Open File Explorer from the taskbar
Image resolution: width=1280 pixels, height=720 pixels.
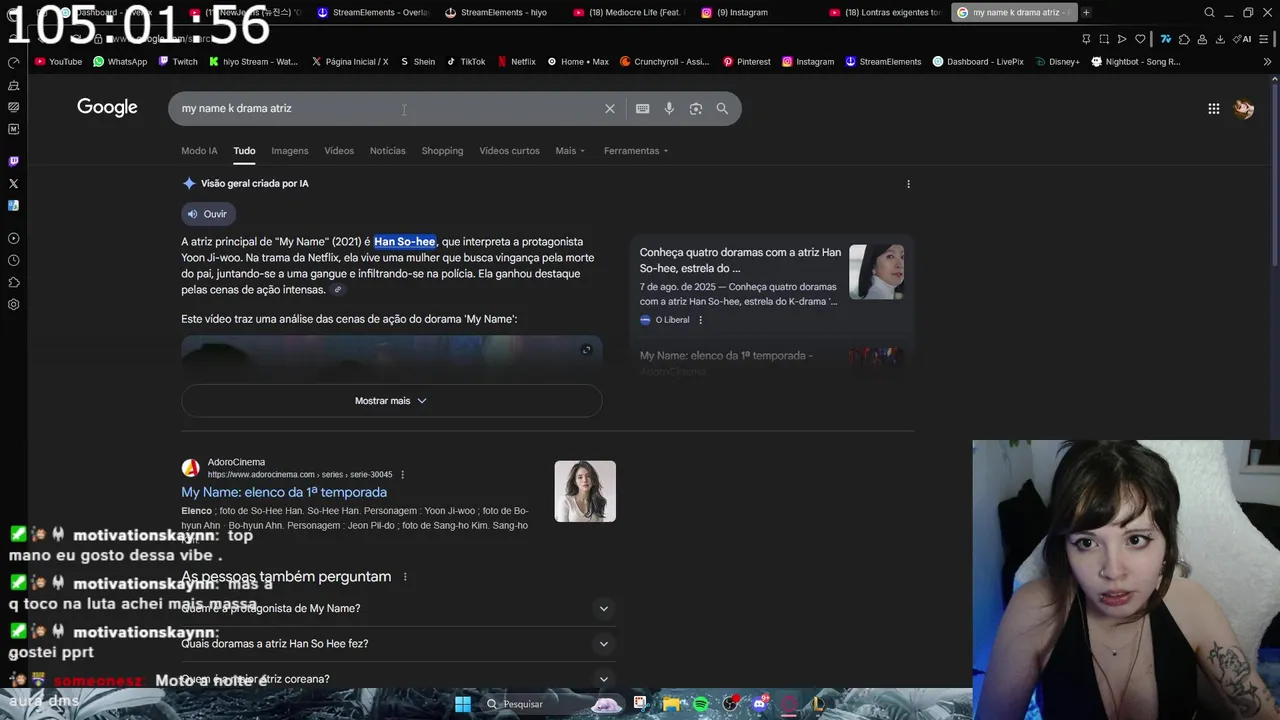[x=672, y=704]
